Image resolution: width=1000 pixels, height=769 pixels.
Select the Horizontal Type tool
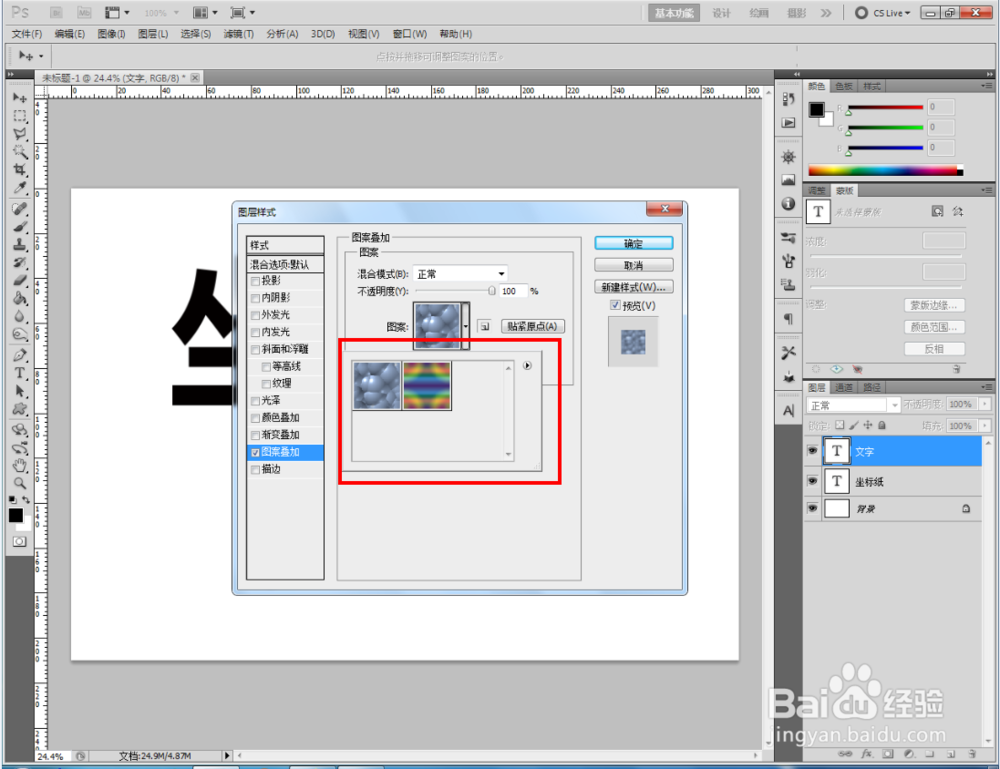[19, 371]
